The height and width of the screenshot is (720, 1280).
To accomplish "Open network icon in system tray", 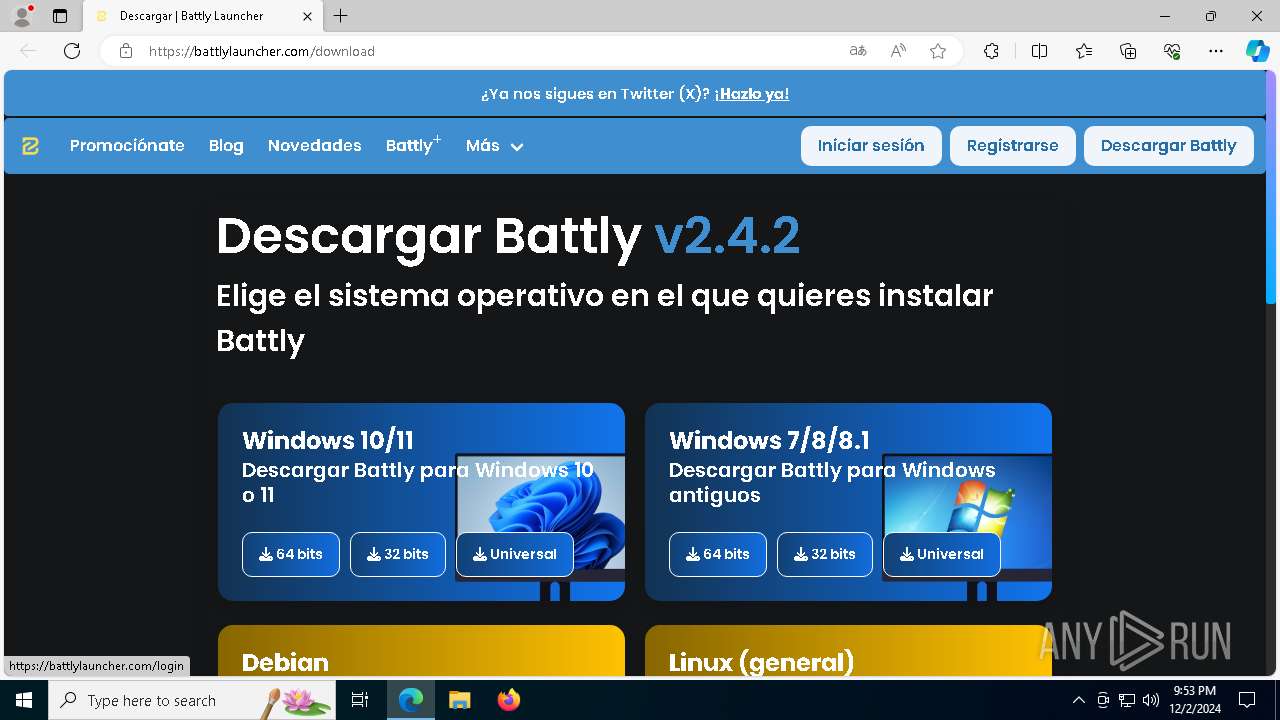I will pyautogui.click(x=1127, y=700).
